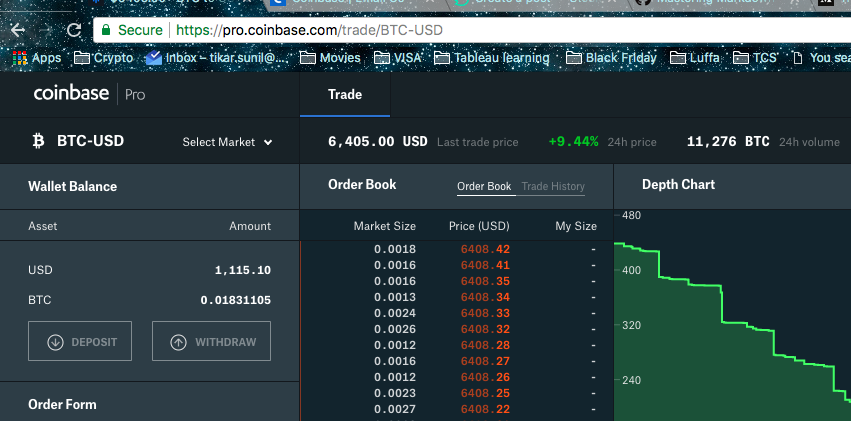Screen dimensions: 851x421
Task: Click the Depth Chart heading
Action: 678,184
